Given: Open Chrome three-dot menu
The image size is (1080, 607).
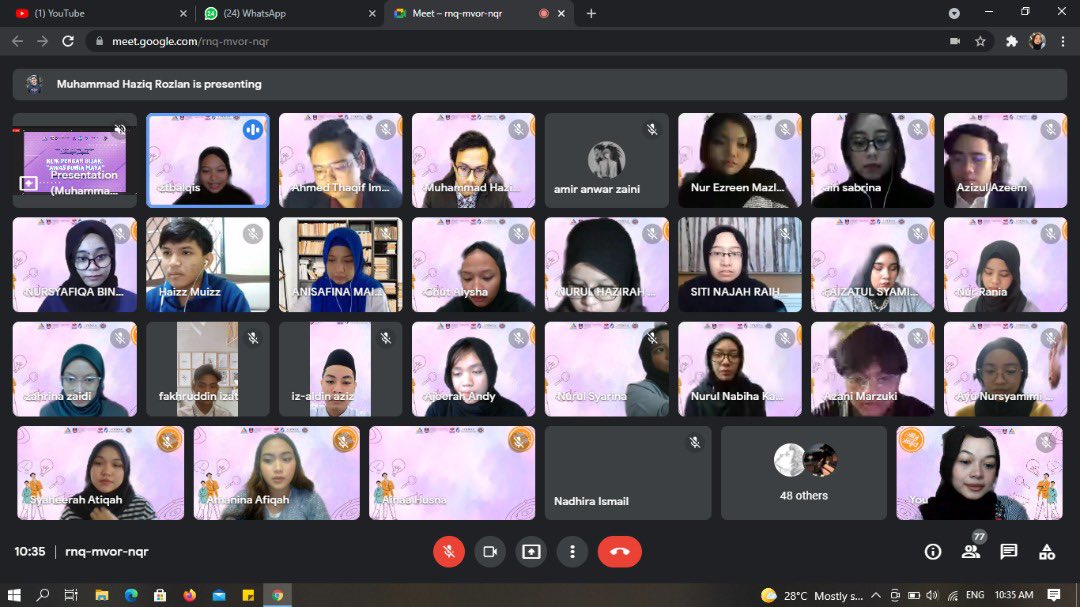Looking at the screenshot, I should click(x=1063, y=41).
